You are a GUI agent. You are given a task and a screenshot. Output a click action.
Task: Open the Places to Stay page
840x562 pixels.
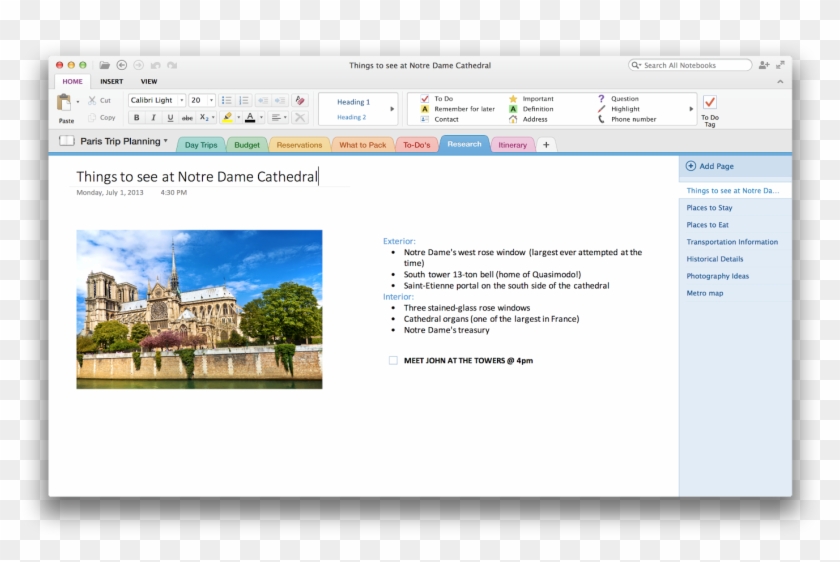point(735,208)
